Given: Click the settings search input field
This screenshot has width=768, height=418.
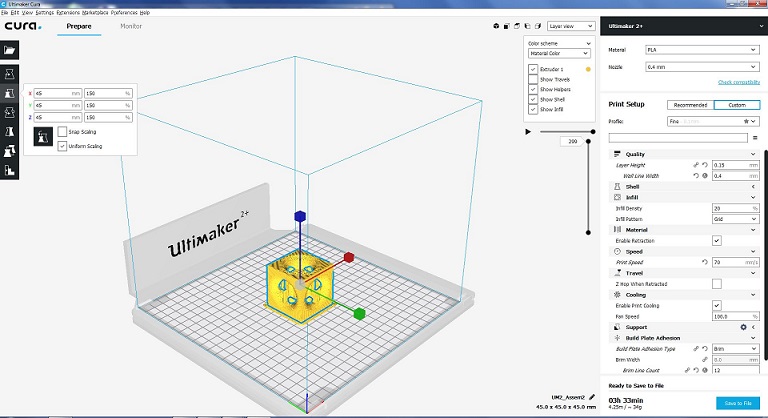Looking at the screenshot, I should pyautogui.click(x=678, y=138).
